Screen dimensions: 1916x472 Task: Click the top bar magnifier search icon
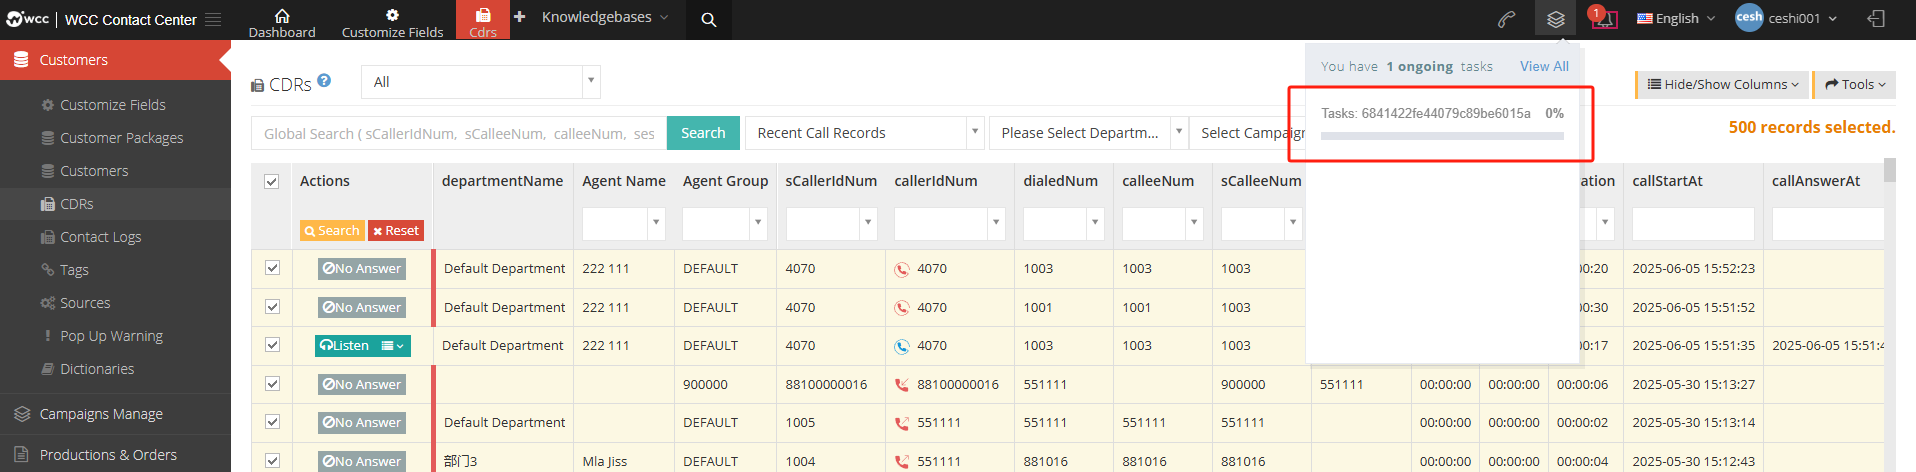pyautogui.click(x=709, y=19)
